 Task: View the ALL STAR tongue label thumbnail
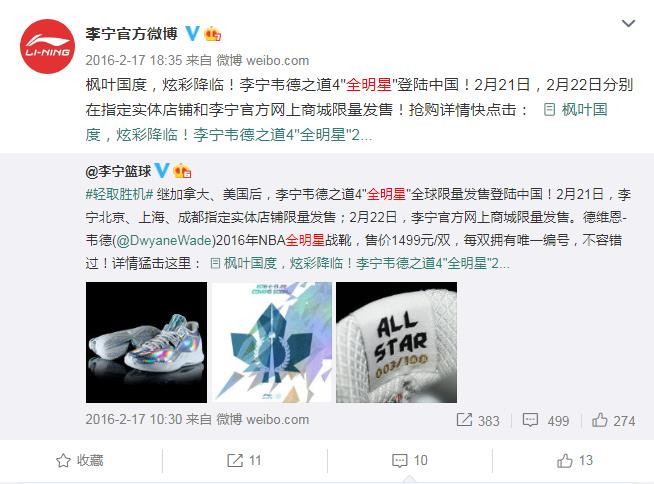pos(396,342)
